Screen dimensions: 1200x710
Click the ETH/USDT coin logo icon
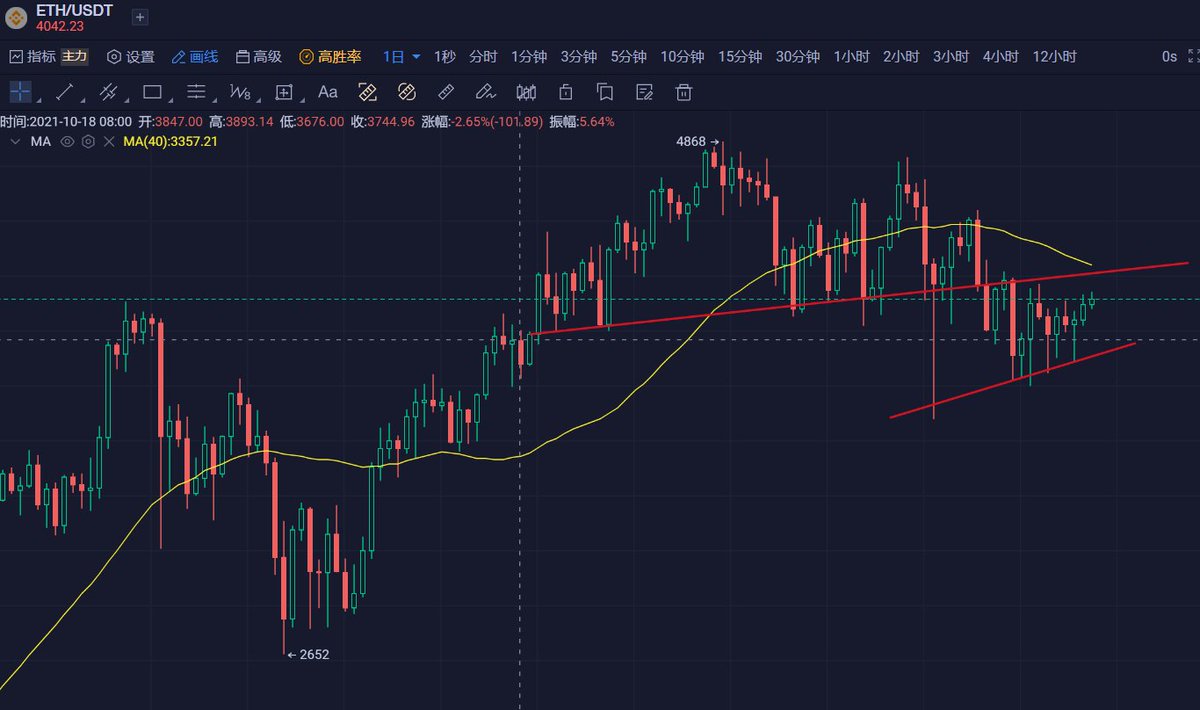[16, 17]
